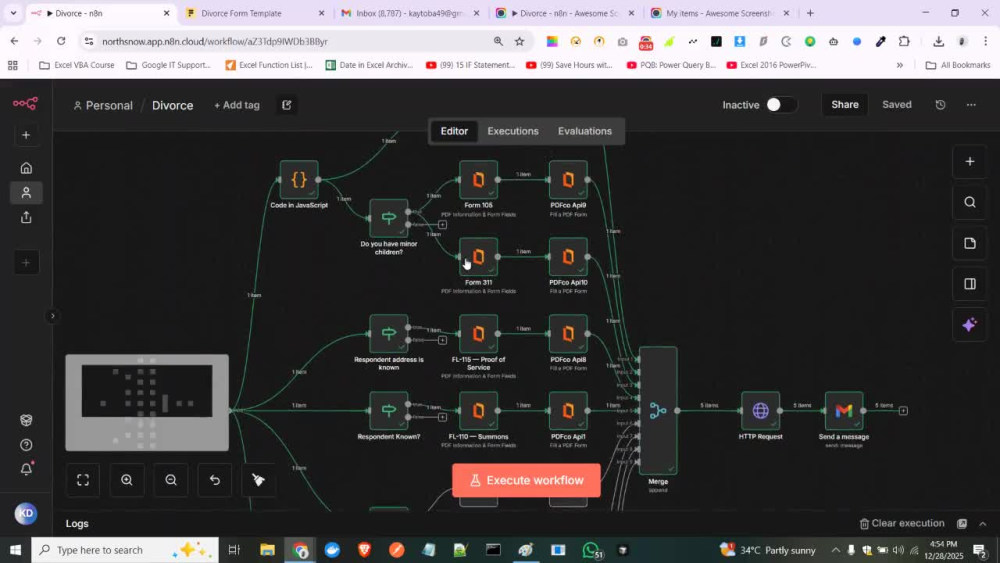Click the canvas minimap thumbnail
The image size is (1000, 563).
coord(147,402)
